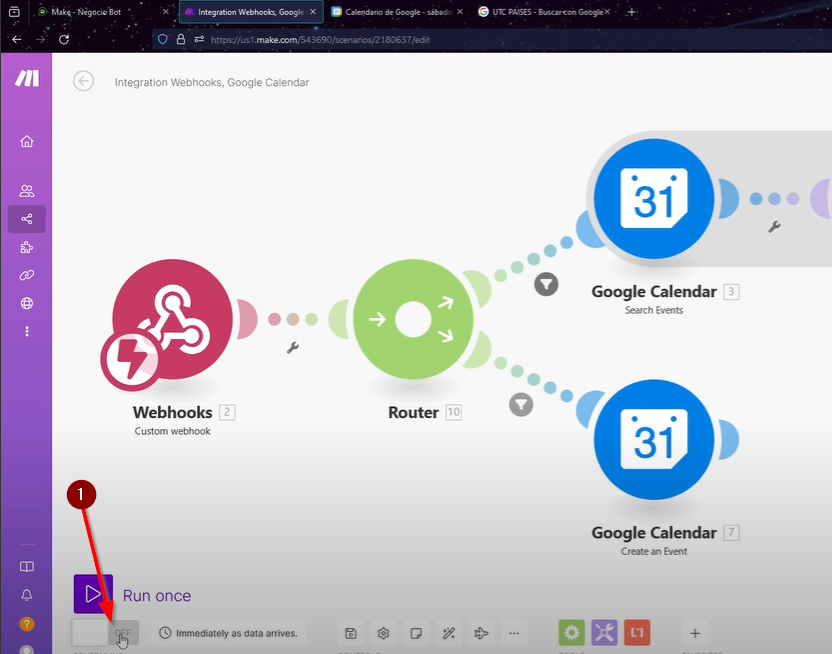Click the wrench icon after Webhooks module

(x=293, y=347)
